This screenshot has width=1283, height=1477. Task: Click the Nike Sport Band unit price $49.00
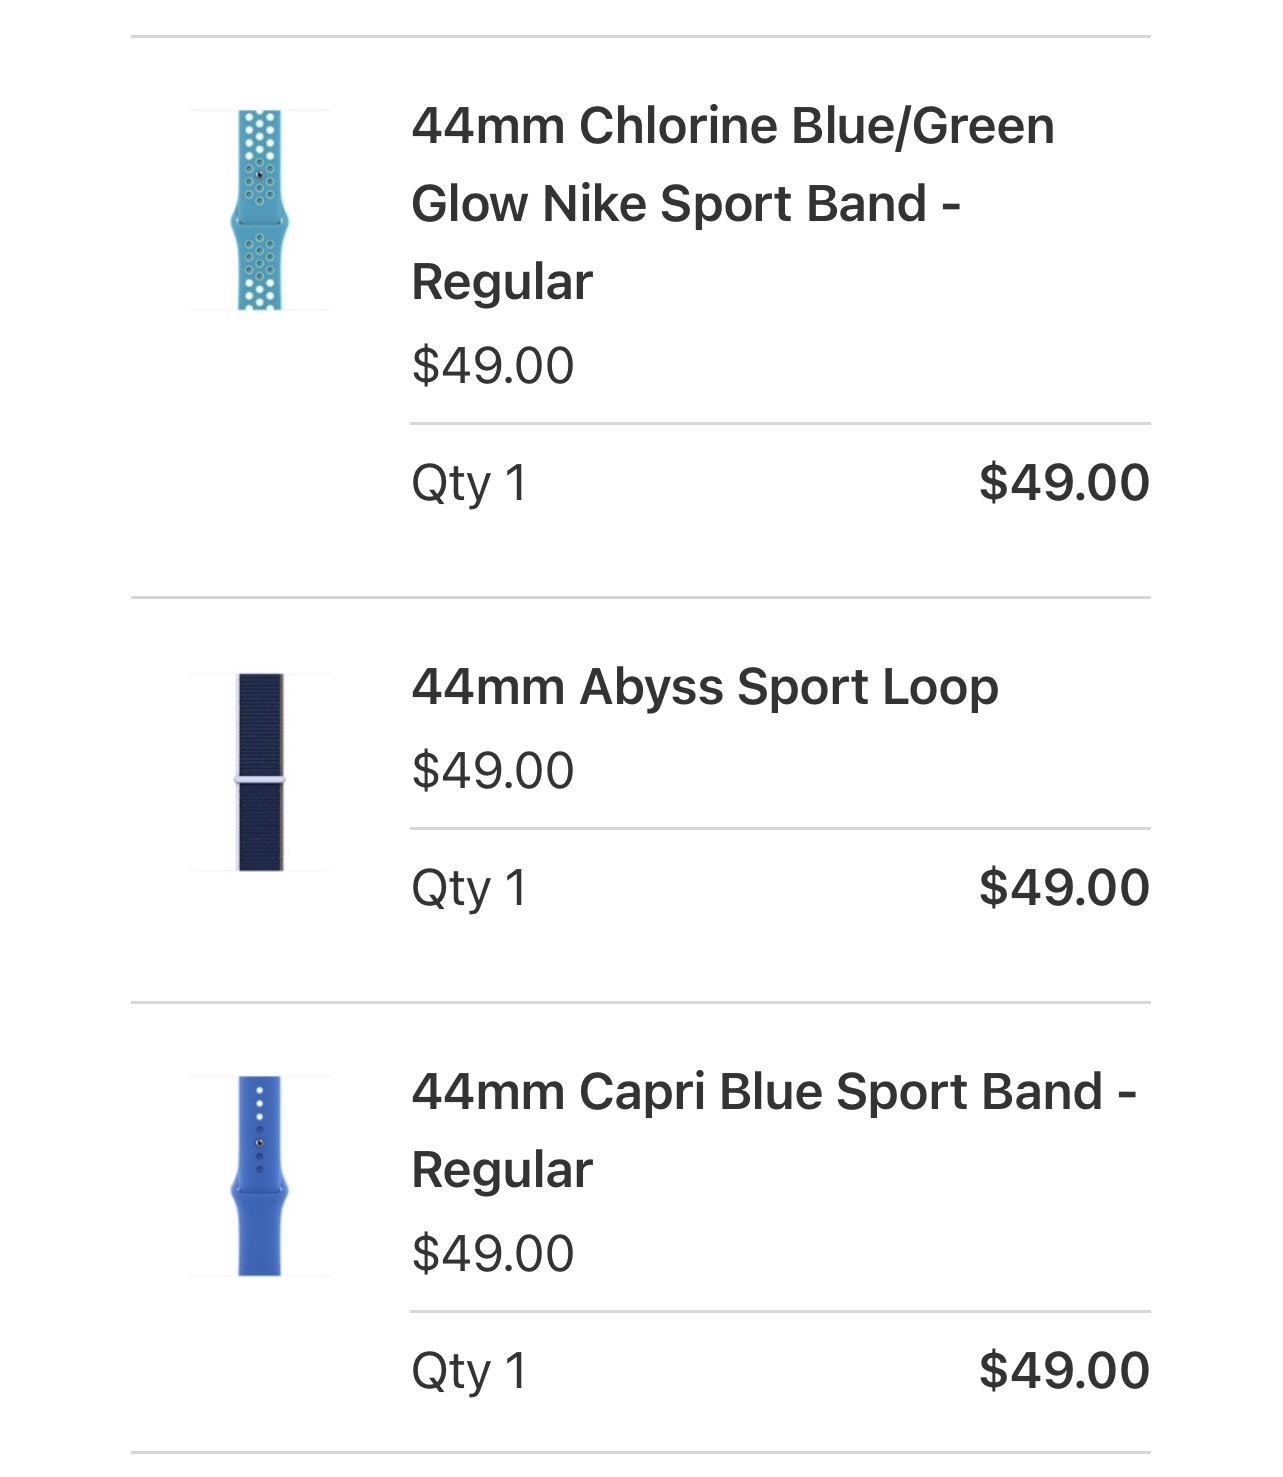pos(493,365)
